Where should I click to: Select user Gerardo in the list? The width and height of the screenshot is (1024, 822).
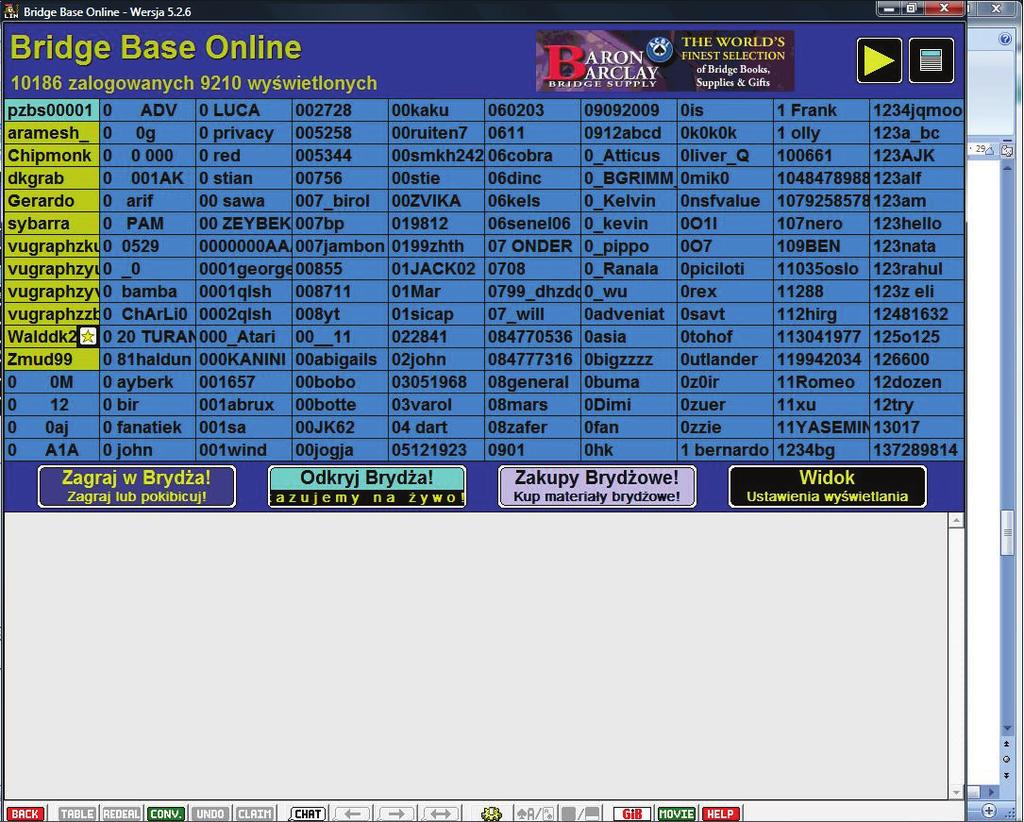pyautogui.click(x=52, y=201)
